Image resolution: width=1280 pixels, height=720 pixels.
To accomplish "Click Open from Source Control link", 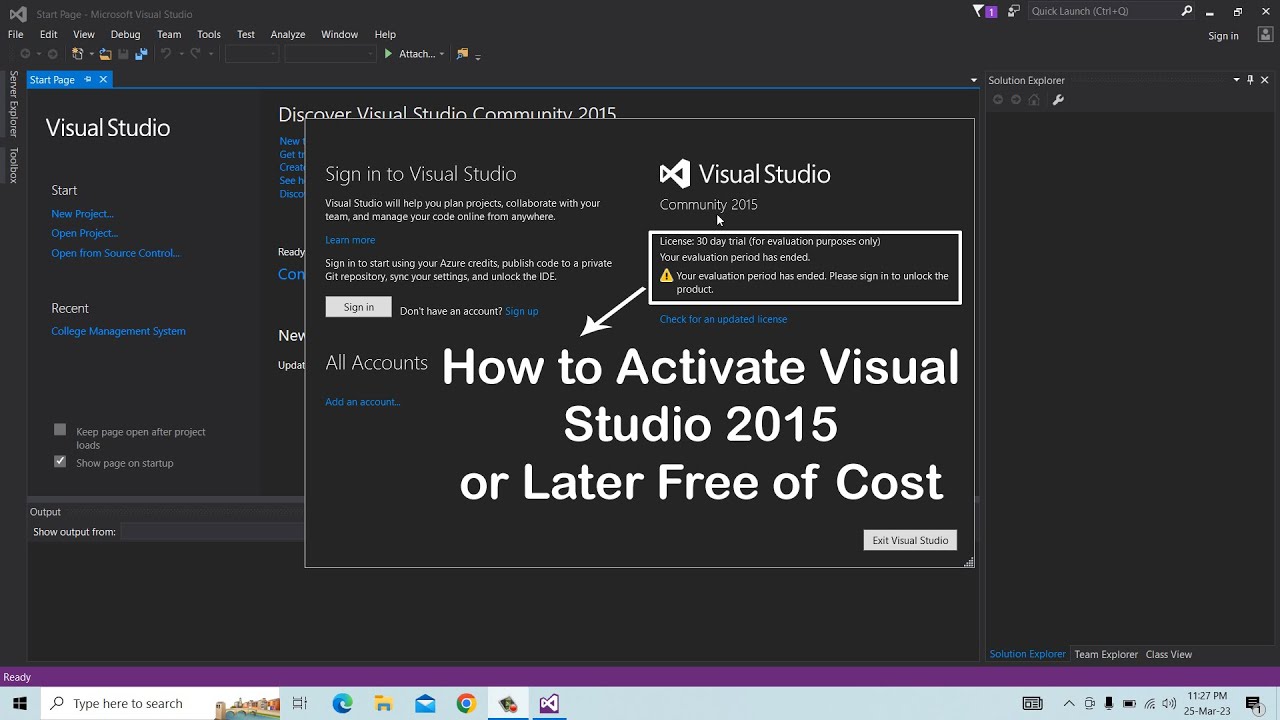I will (x=116, y=253).
